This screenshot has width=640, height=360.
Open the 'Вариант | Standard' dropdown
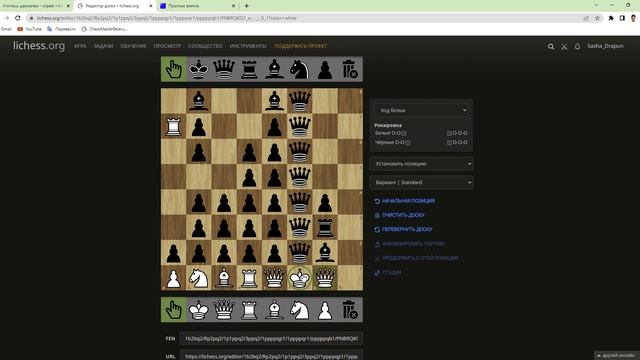(421, 182)
